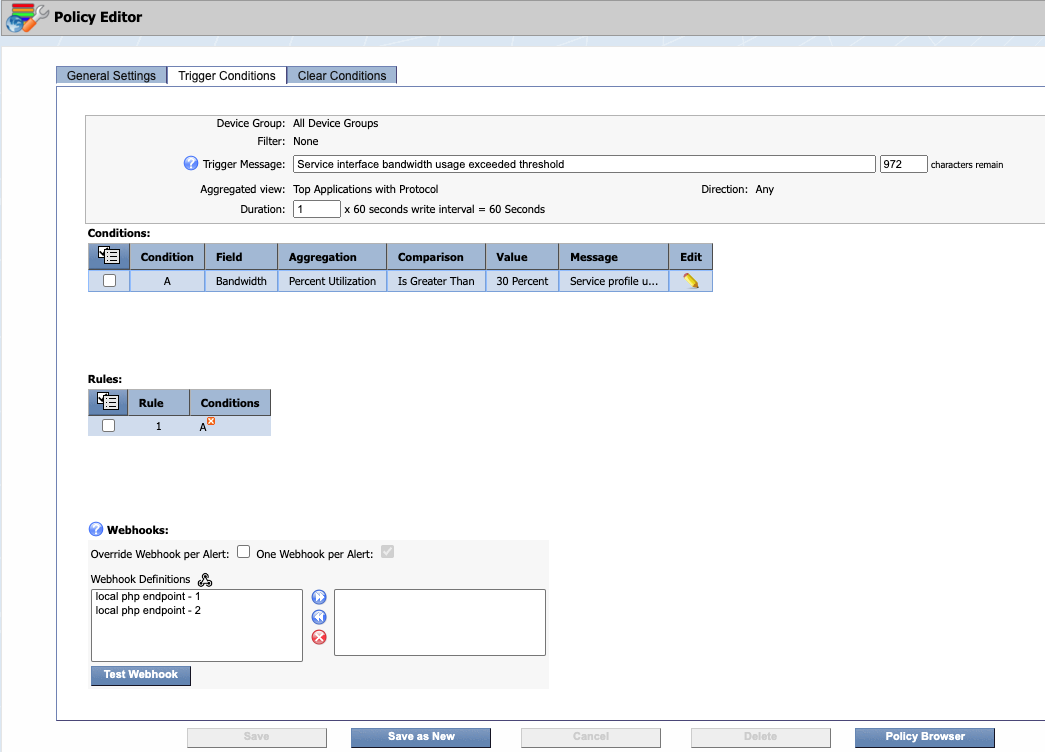
Task: Check the condition A row checkbox
Action: point(109,281)
